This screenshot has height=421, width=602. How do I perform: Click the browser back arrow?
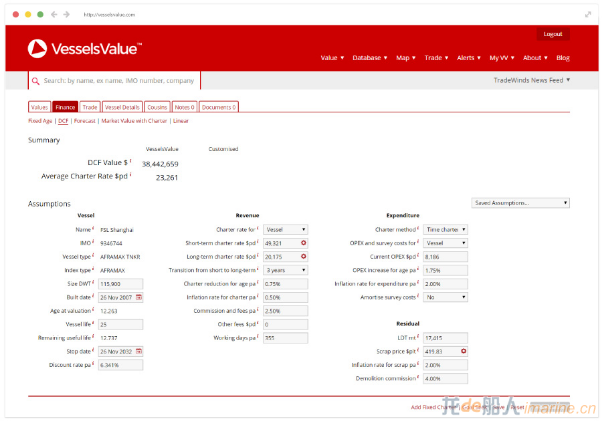click(54, 15)
